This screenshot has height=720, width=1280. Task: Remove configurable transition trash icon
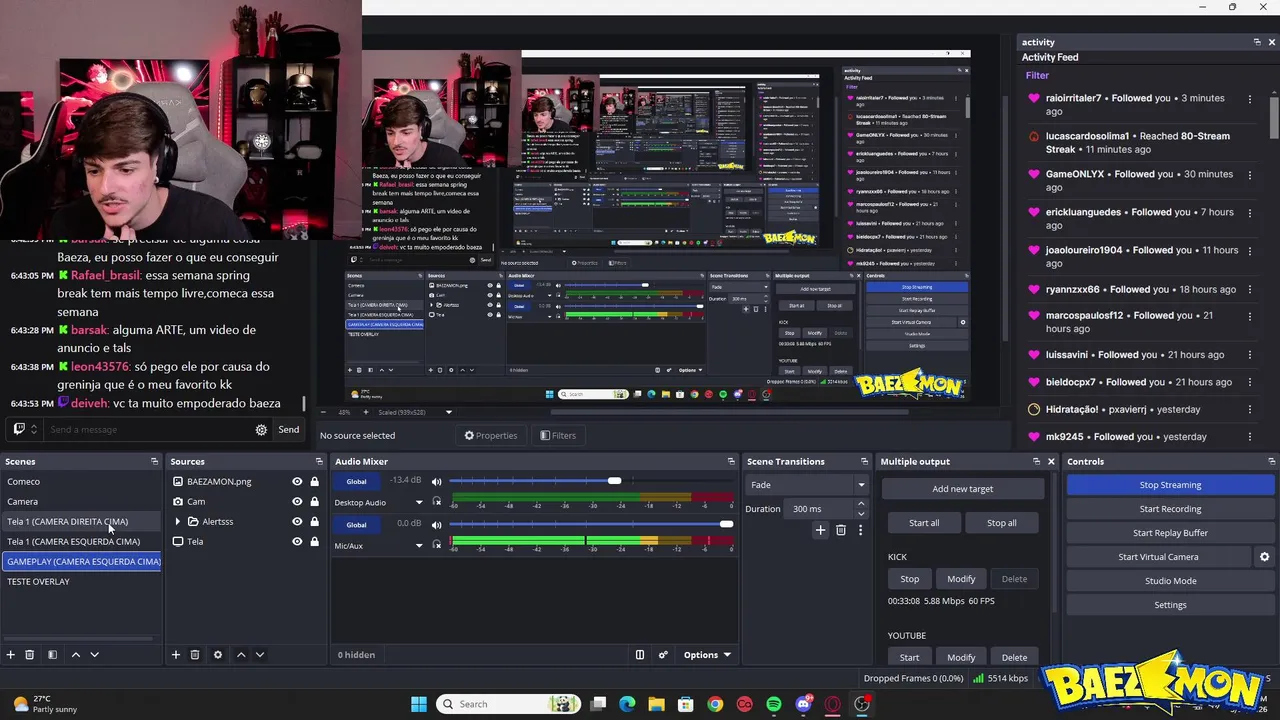click(x=841, y=530)
